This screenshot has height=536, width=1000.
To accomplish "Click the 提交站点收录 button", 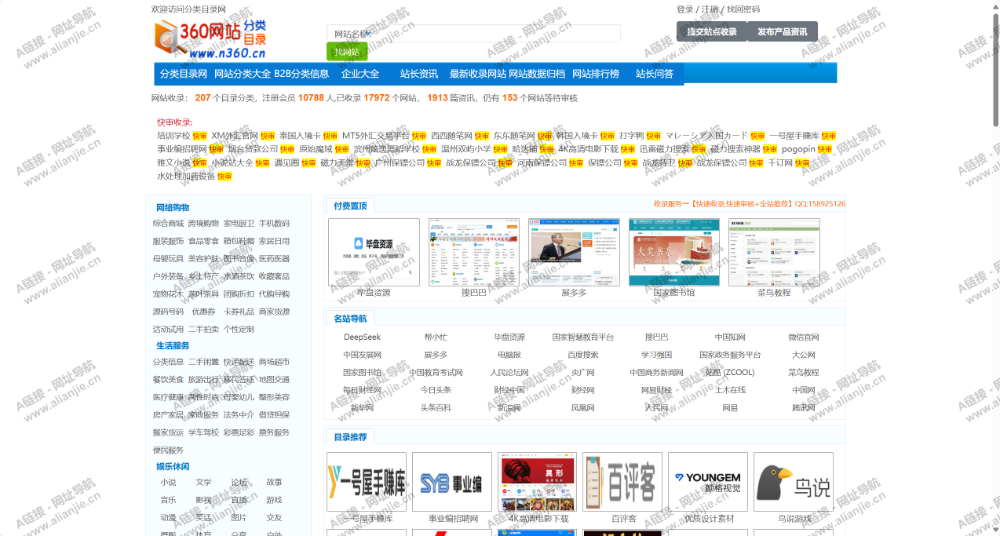I will (712, 31).
